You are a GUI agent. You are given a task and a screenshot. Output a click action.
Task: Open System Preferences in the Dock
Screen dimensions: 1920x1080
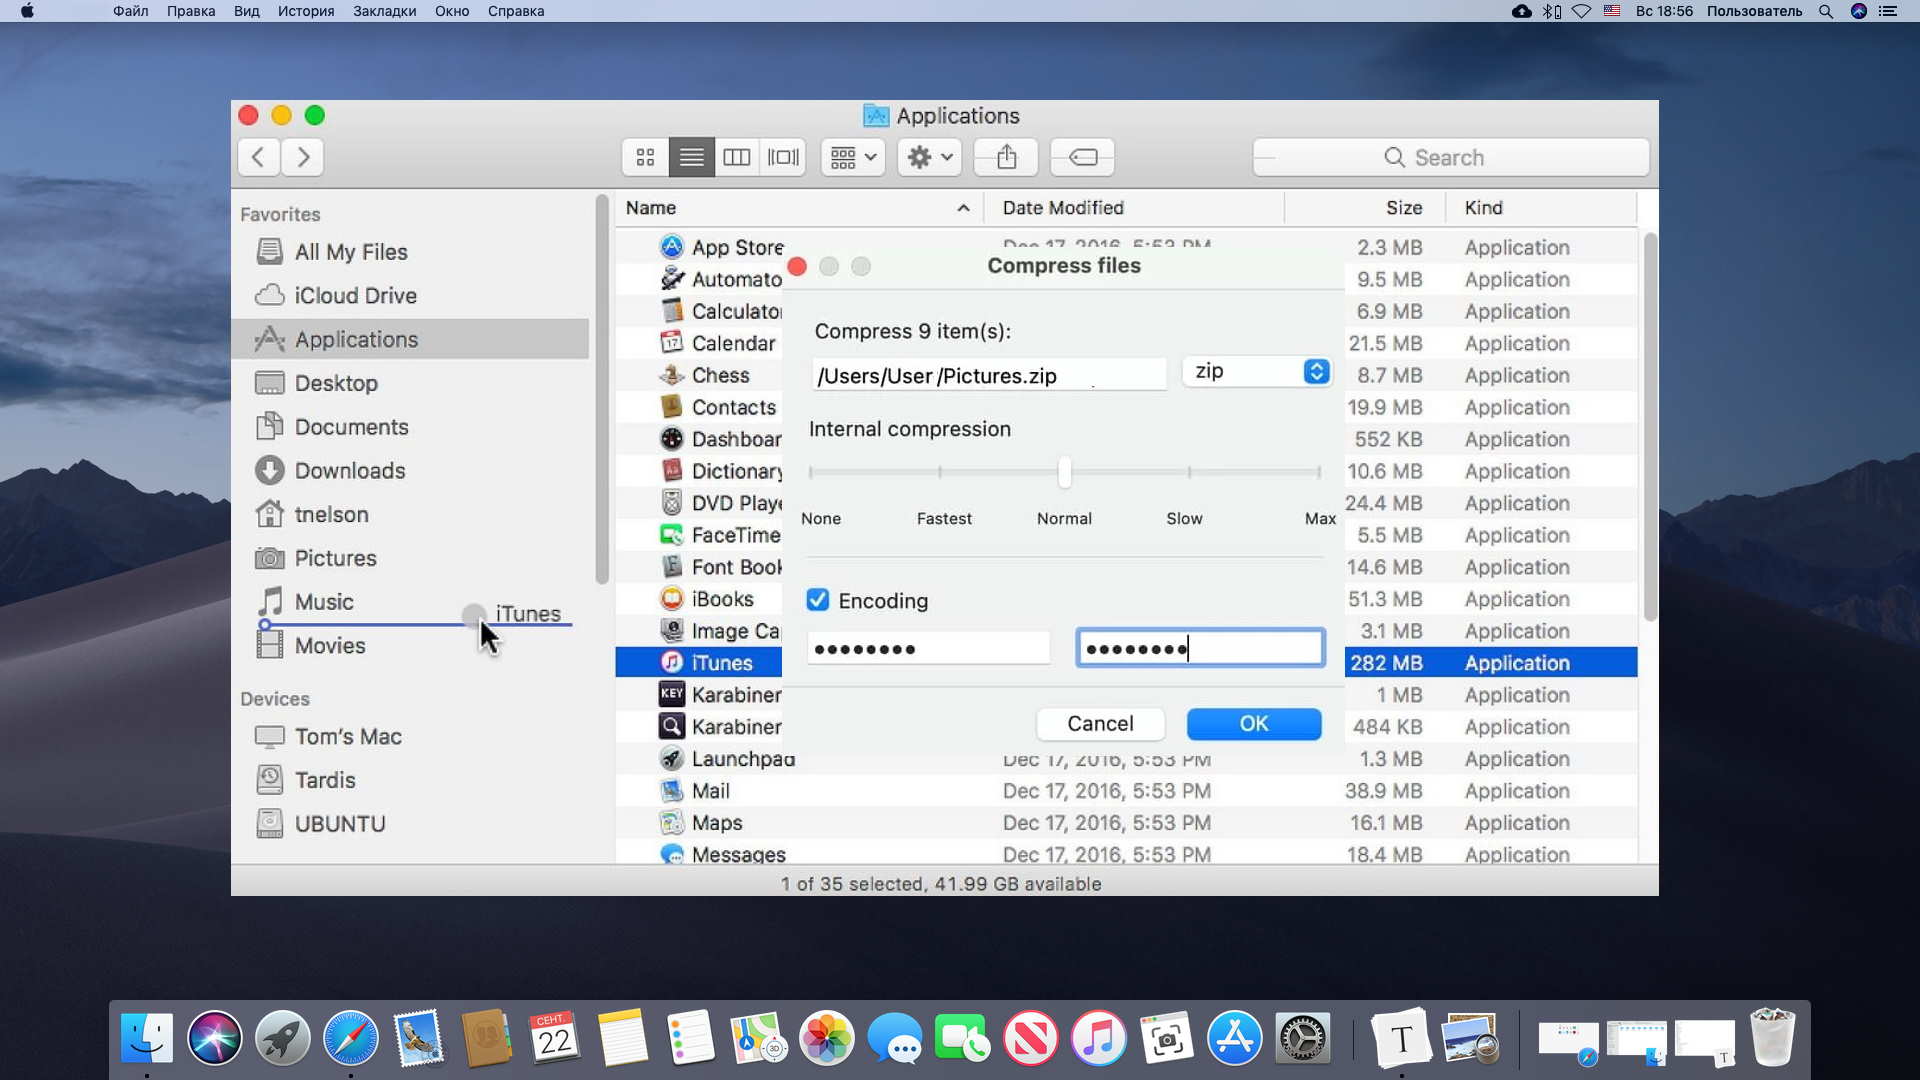1302,1038
